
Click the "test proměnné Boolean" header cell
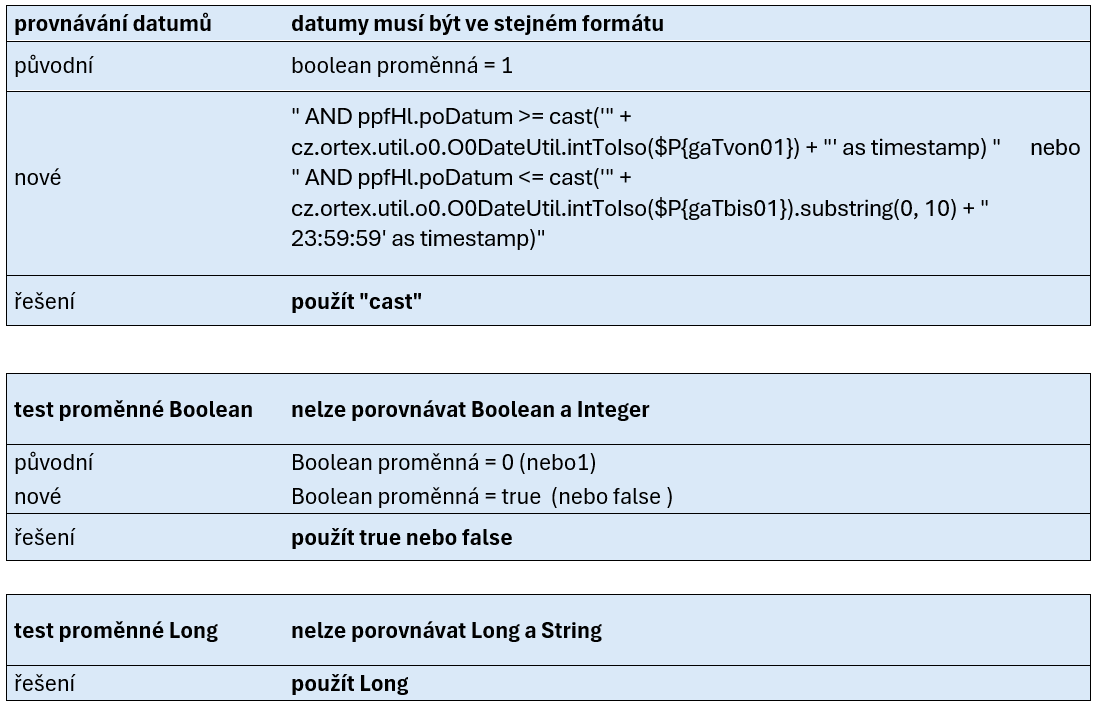pos(133,409)
